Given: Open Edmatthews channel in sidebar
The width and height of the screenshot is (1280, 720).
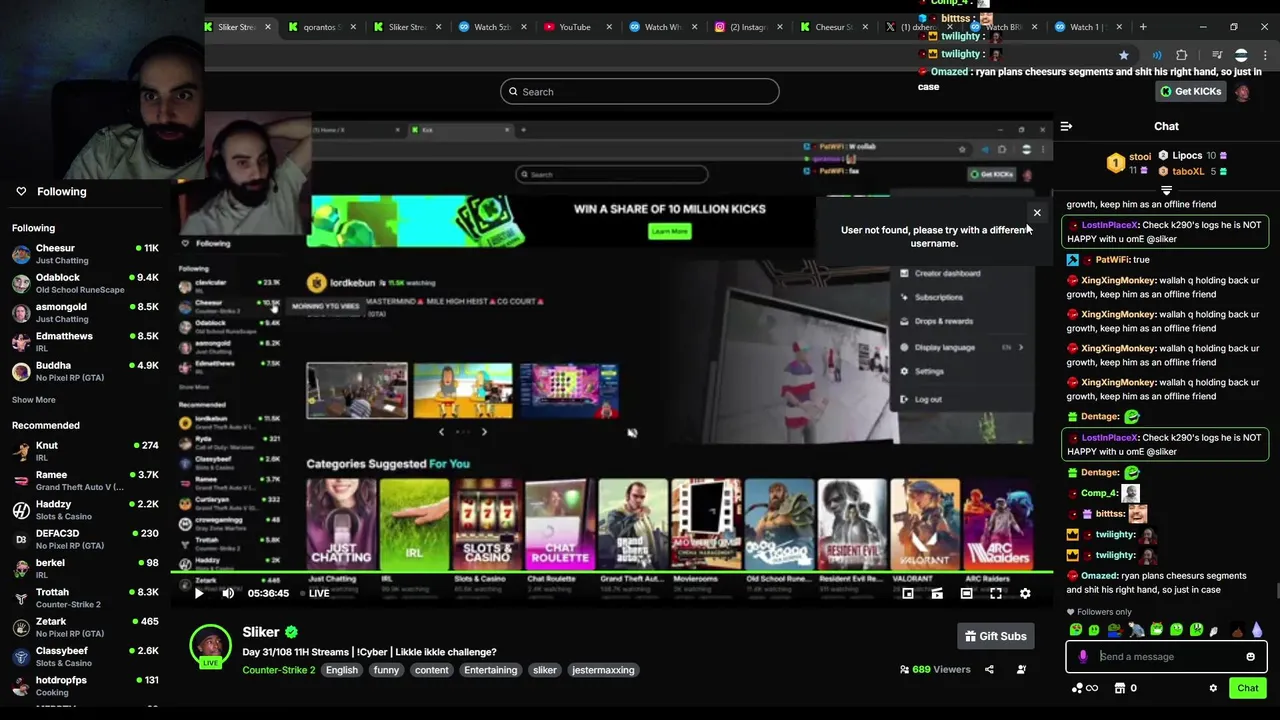Looking at the screenshot, I should (84, 342).
